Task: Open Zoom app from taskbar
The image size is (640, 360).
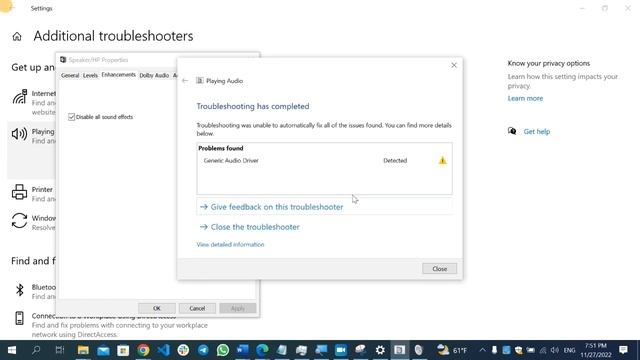Action: [x=340, y=350]
